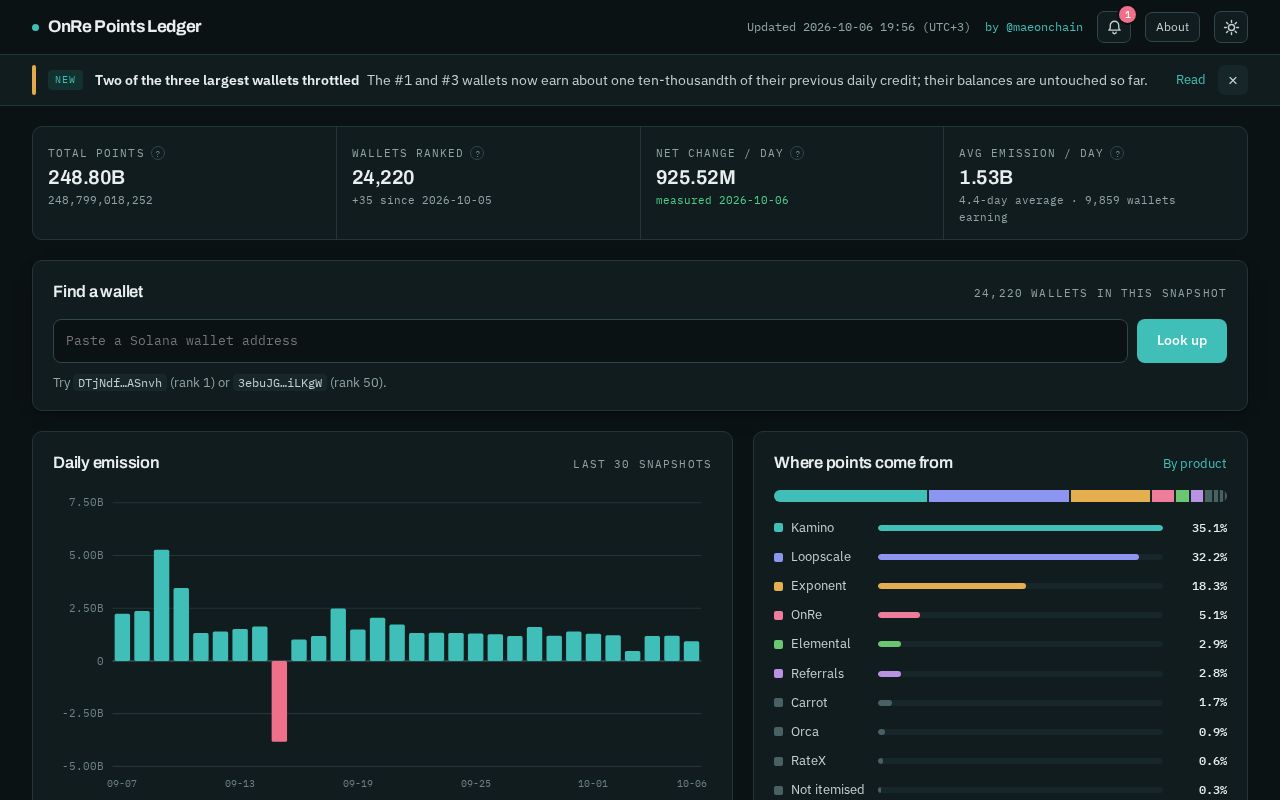Click the Exponent segment in stacked bar
Screen dimensions: 1280x800
point(1110,496)
